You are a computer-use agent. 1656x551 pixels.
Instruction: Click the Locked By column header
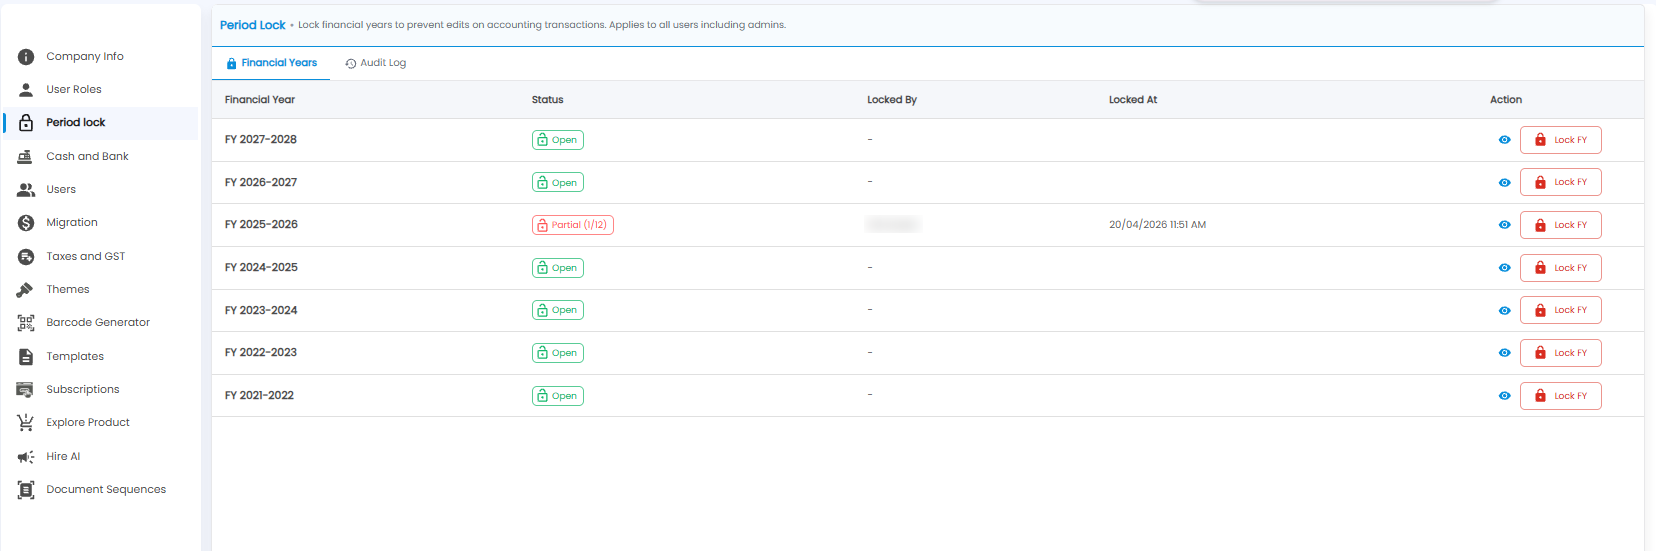tap(892, 100)
